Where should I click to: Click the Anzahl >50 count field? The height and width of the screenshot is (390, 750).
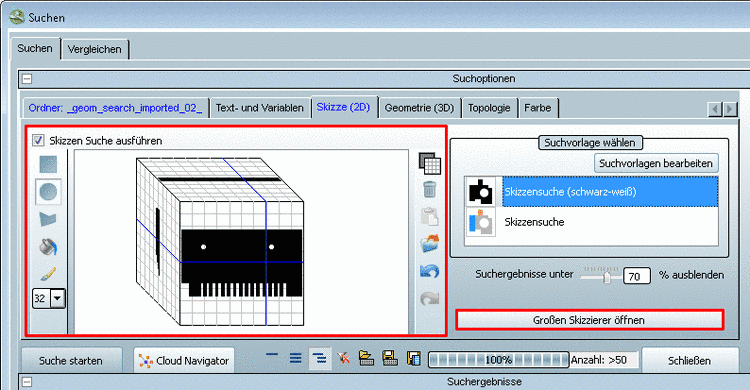click(x=604, y=360)
